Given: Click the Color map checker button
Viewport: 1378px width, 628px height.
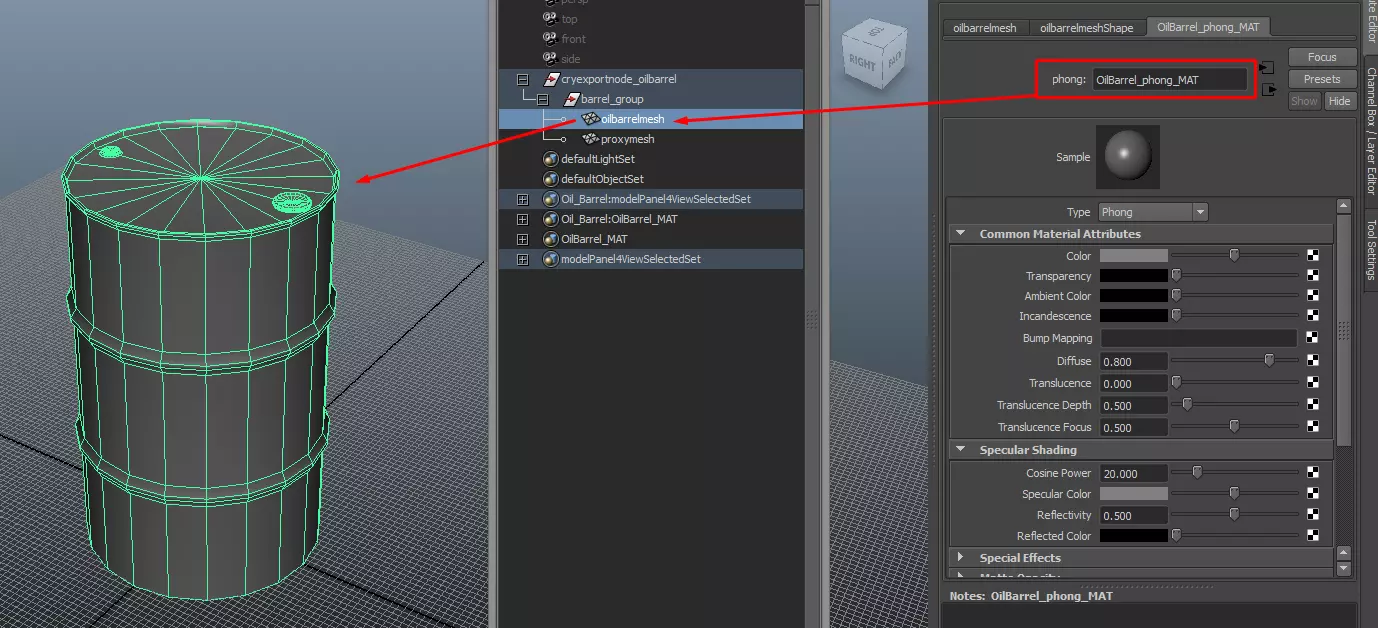Looking at the screenshot, I should 1312,256.
